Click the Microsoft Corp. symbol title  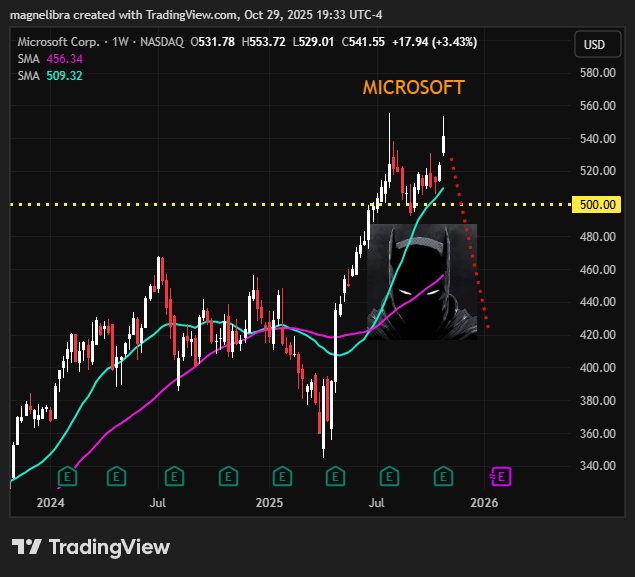pos(58,42)
